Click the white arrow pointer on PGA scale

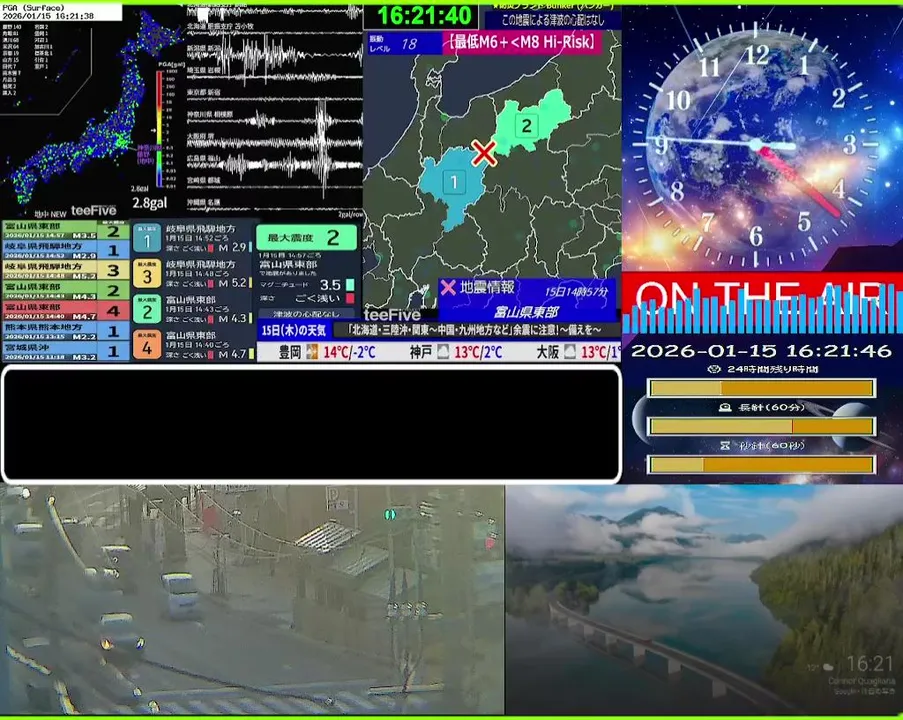pyautogui.click(x=154, y=131)
